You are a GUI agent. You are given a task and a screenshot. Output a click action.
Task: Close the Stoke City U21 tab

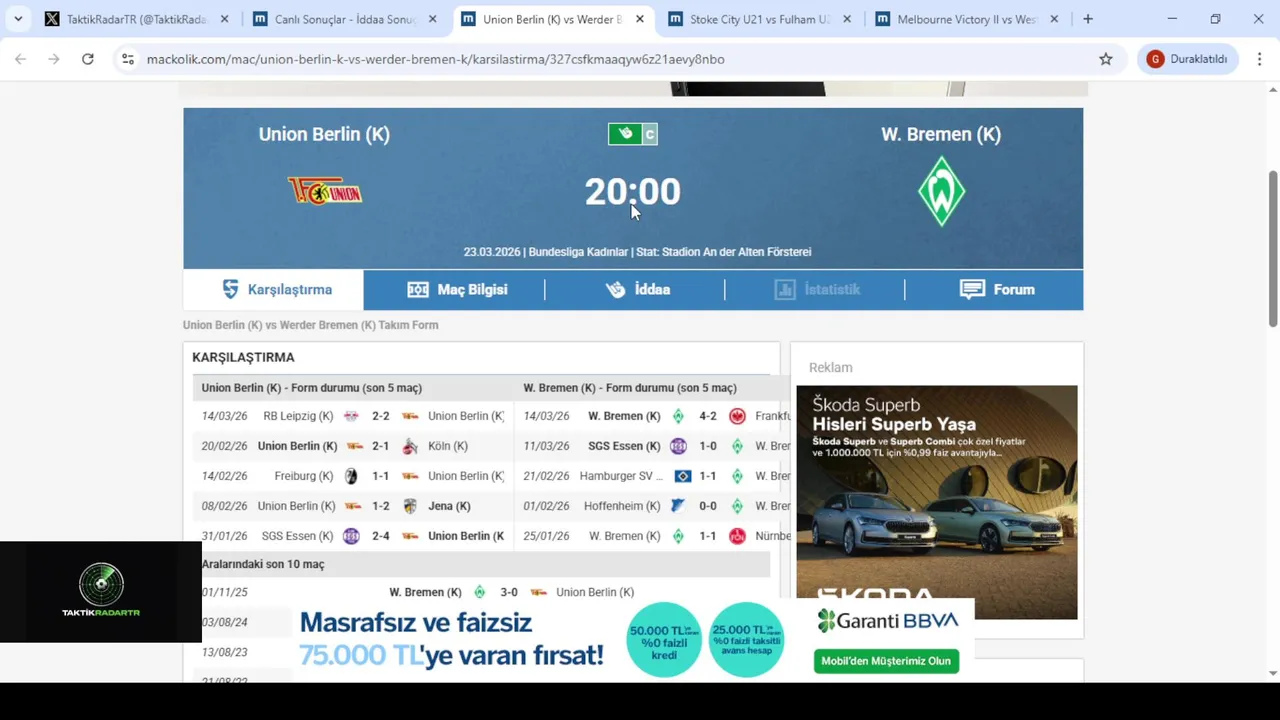847,19
